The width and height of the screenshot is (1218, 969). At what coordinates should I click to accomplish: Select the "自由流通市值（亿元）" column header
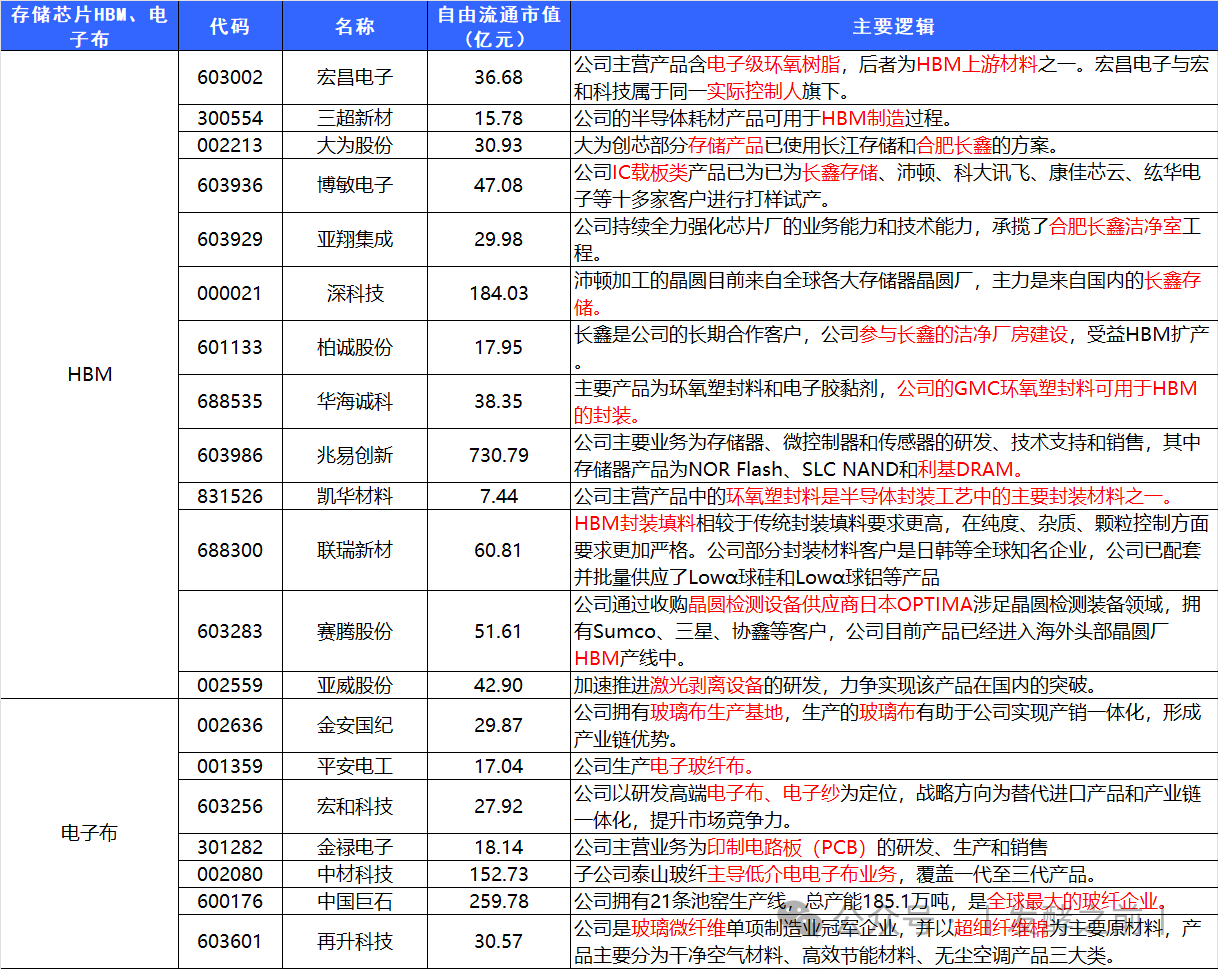tap(499, 27)
